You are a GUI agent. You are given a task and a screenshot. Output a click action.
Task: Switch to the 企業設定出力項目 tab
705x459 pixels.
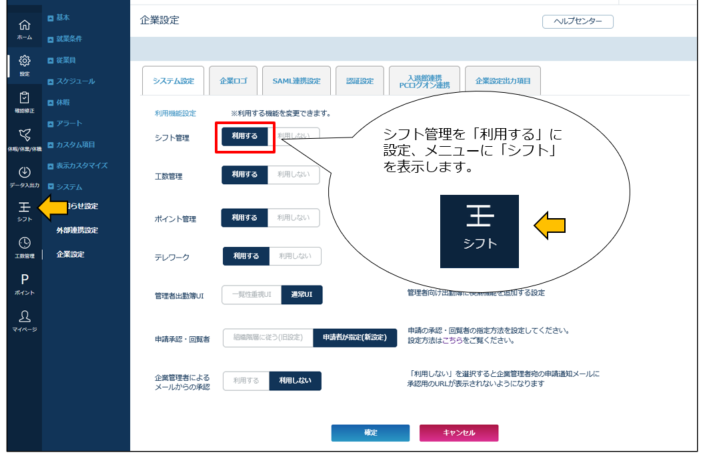[503, 81]
